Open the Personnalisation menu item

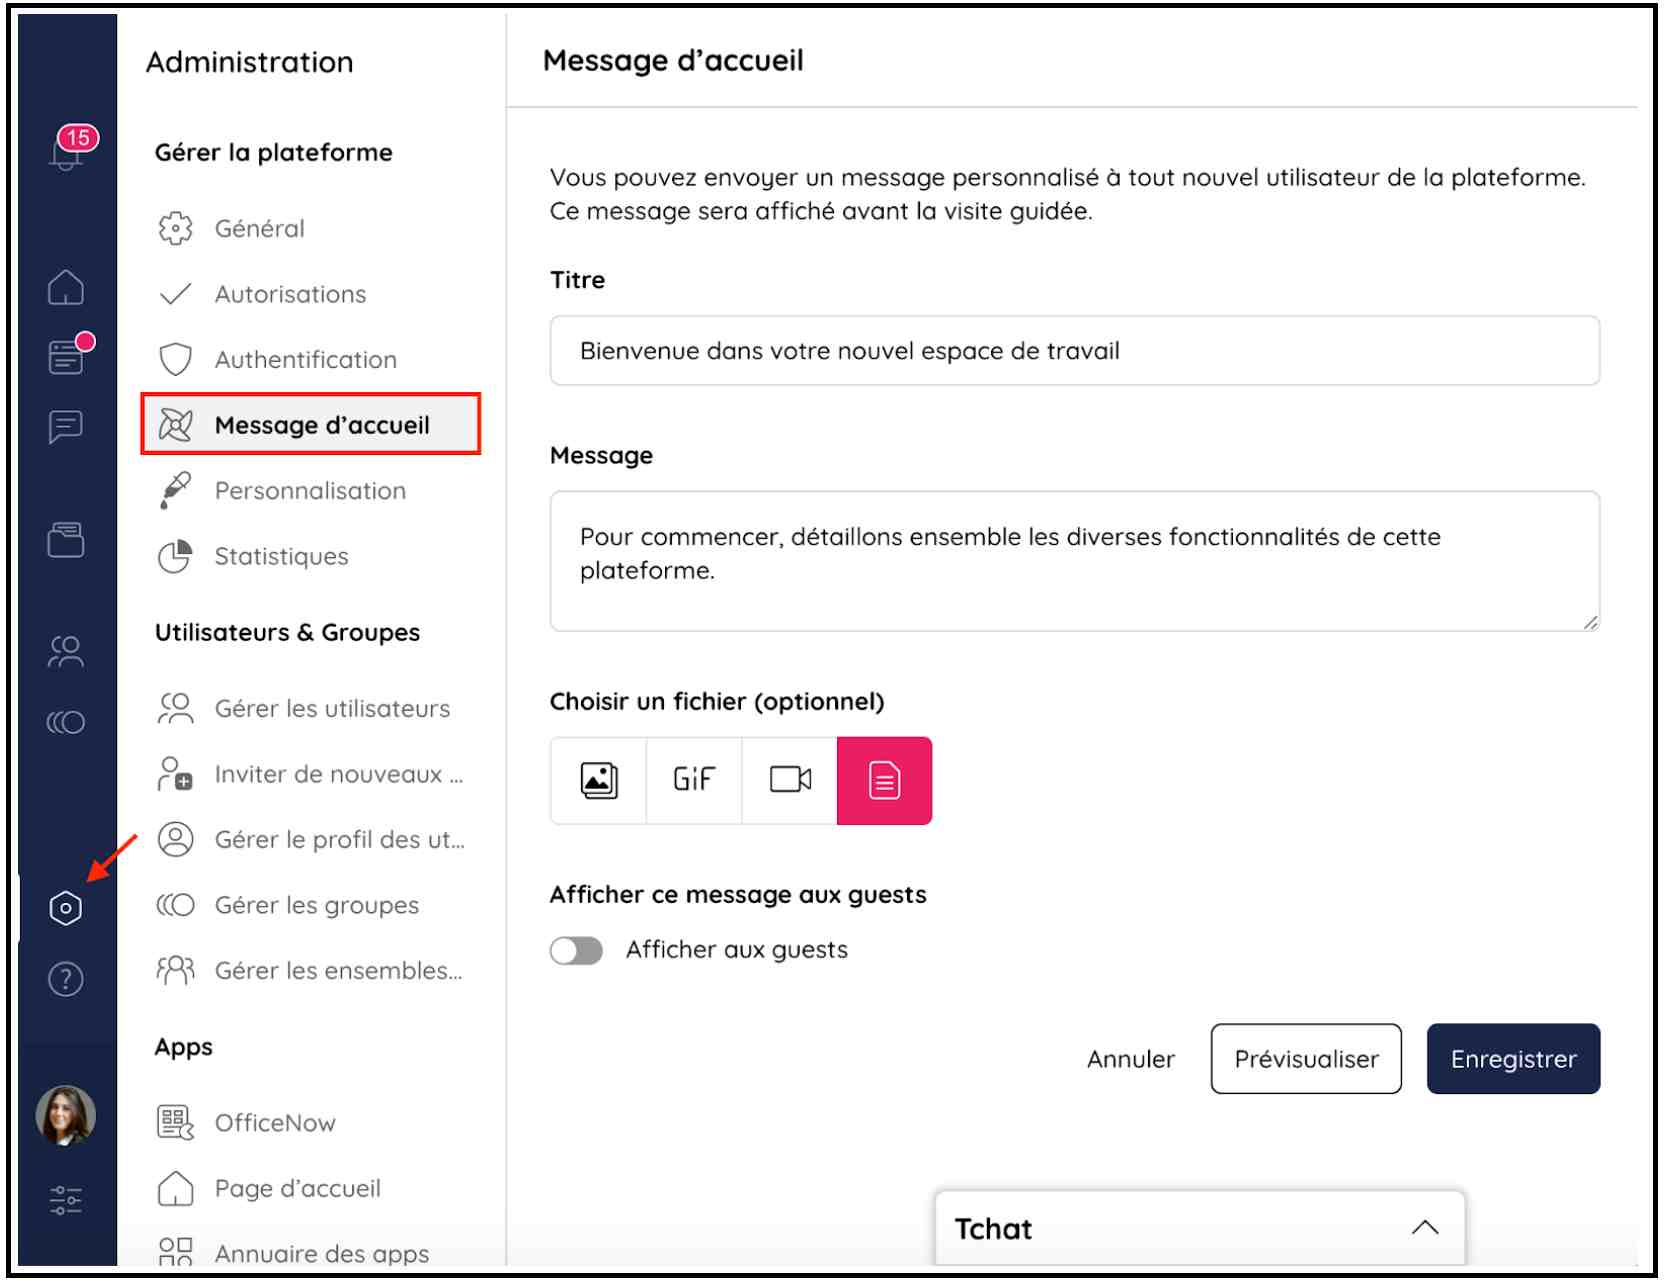[310, 491]
